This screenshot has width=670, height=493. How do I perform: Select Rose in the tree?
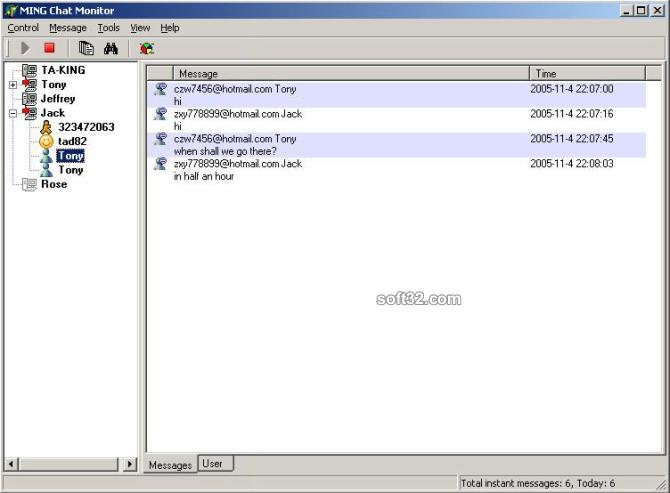(54, 184)
